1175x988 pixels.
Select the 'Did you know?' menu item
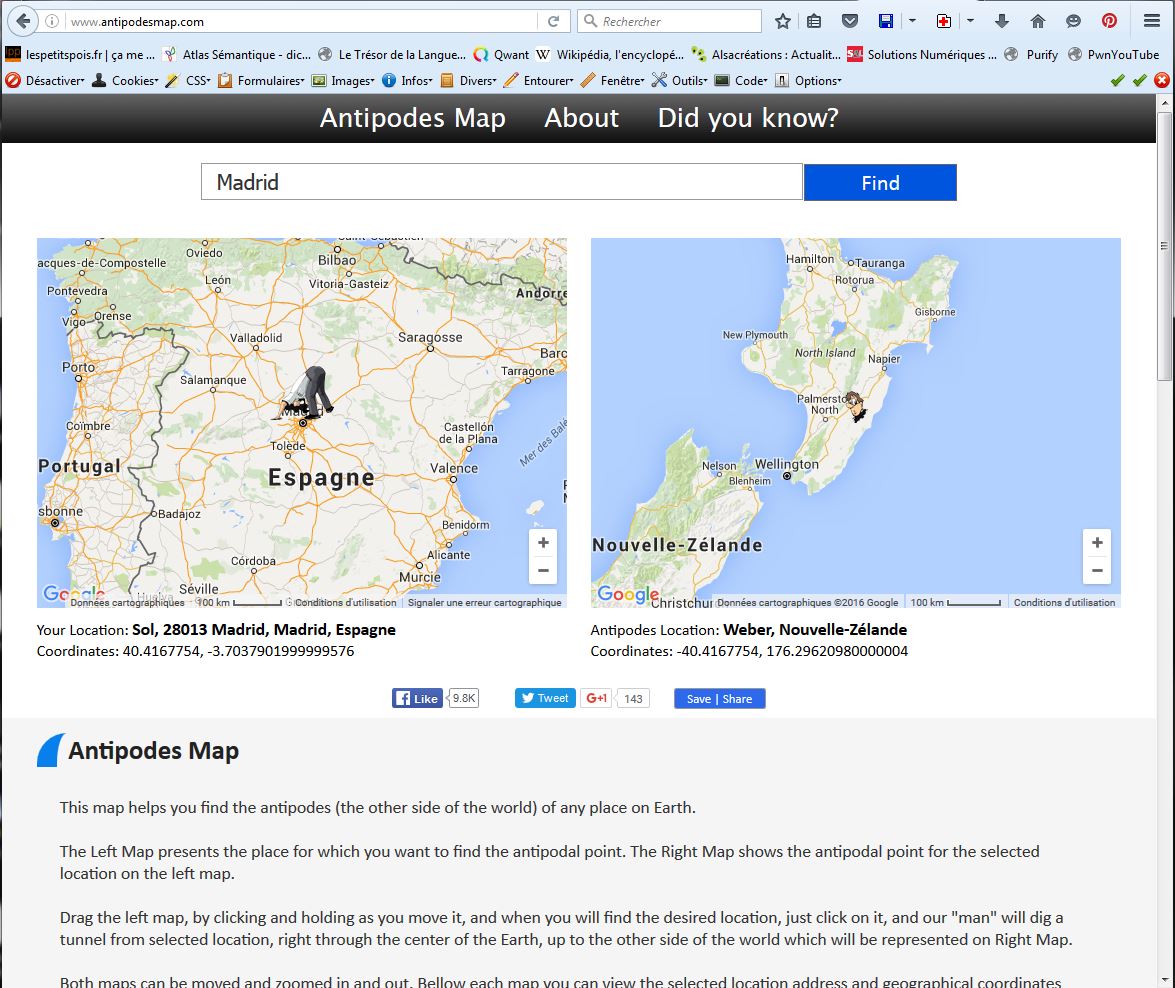pyautogui.click(x=747, y=118)
